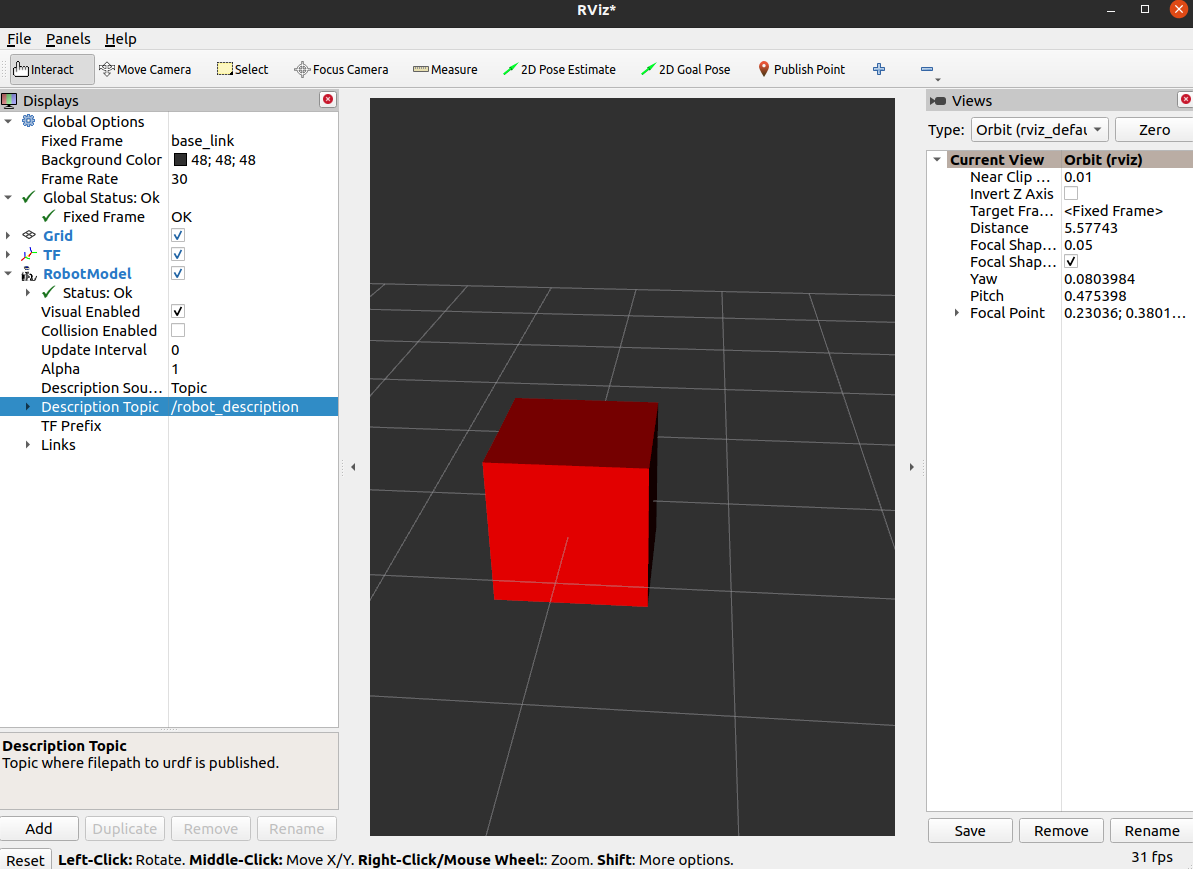This screenshot has width=1193, height=869.
Task: Toggle the RobotModel display checkbox
Action: click(178, 273)
